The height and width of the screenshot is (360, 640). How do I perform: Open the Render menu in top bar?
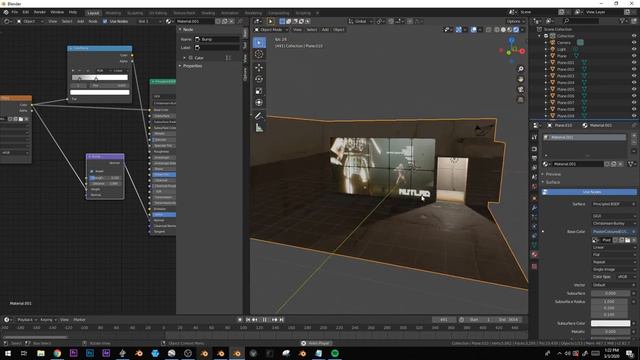[x=40, y=12]
